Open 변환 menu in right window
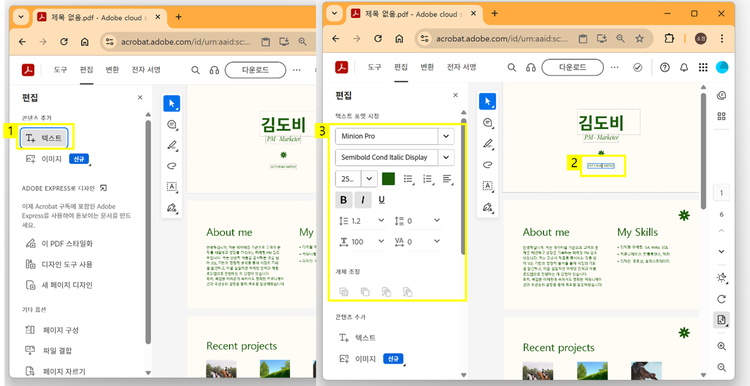 click(x=427, y=67)
